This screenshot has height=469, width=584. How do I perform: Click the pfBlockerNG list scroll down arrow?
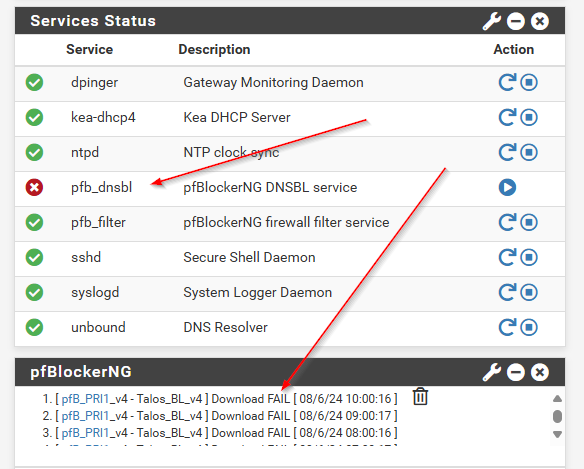(x=557, y=434)
